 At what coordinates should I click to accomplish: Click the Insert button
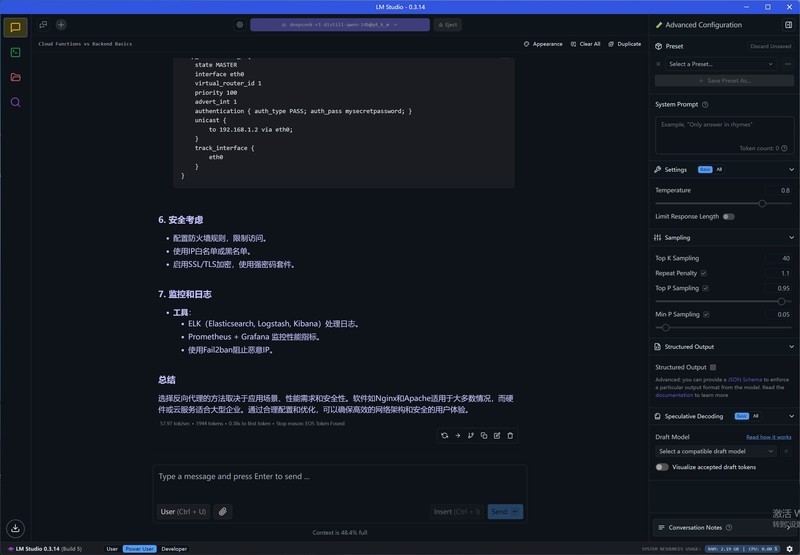(x=457, y=512)
